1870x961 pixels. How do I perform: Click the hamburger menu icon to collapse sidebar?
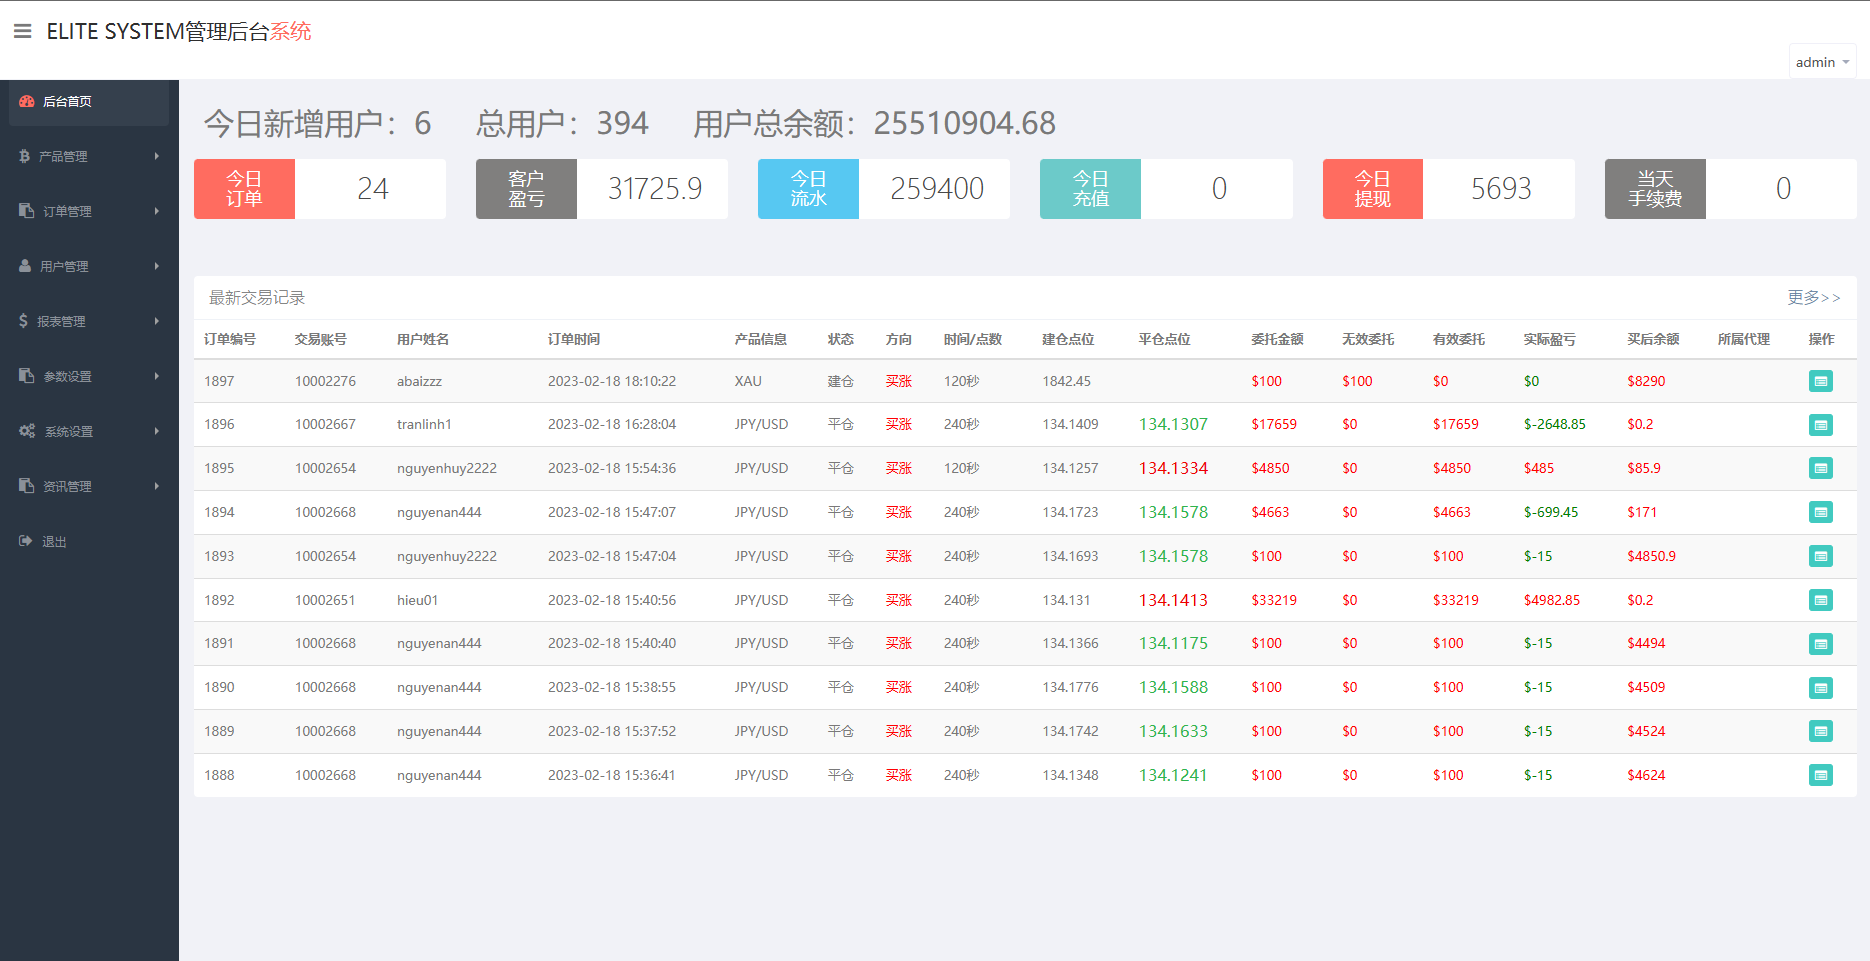click(22, 30)
